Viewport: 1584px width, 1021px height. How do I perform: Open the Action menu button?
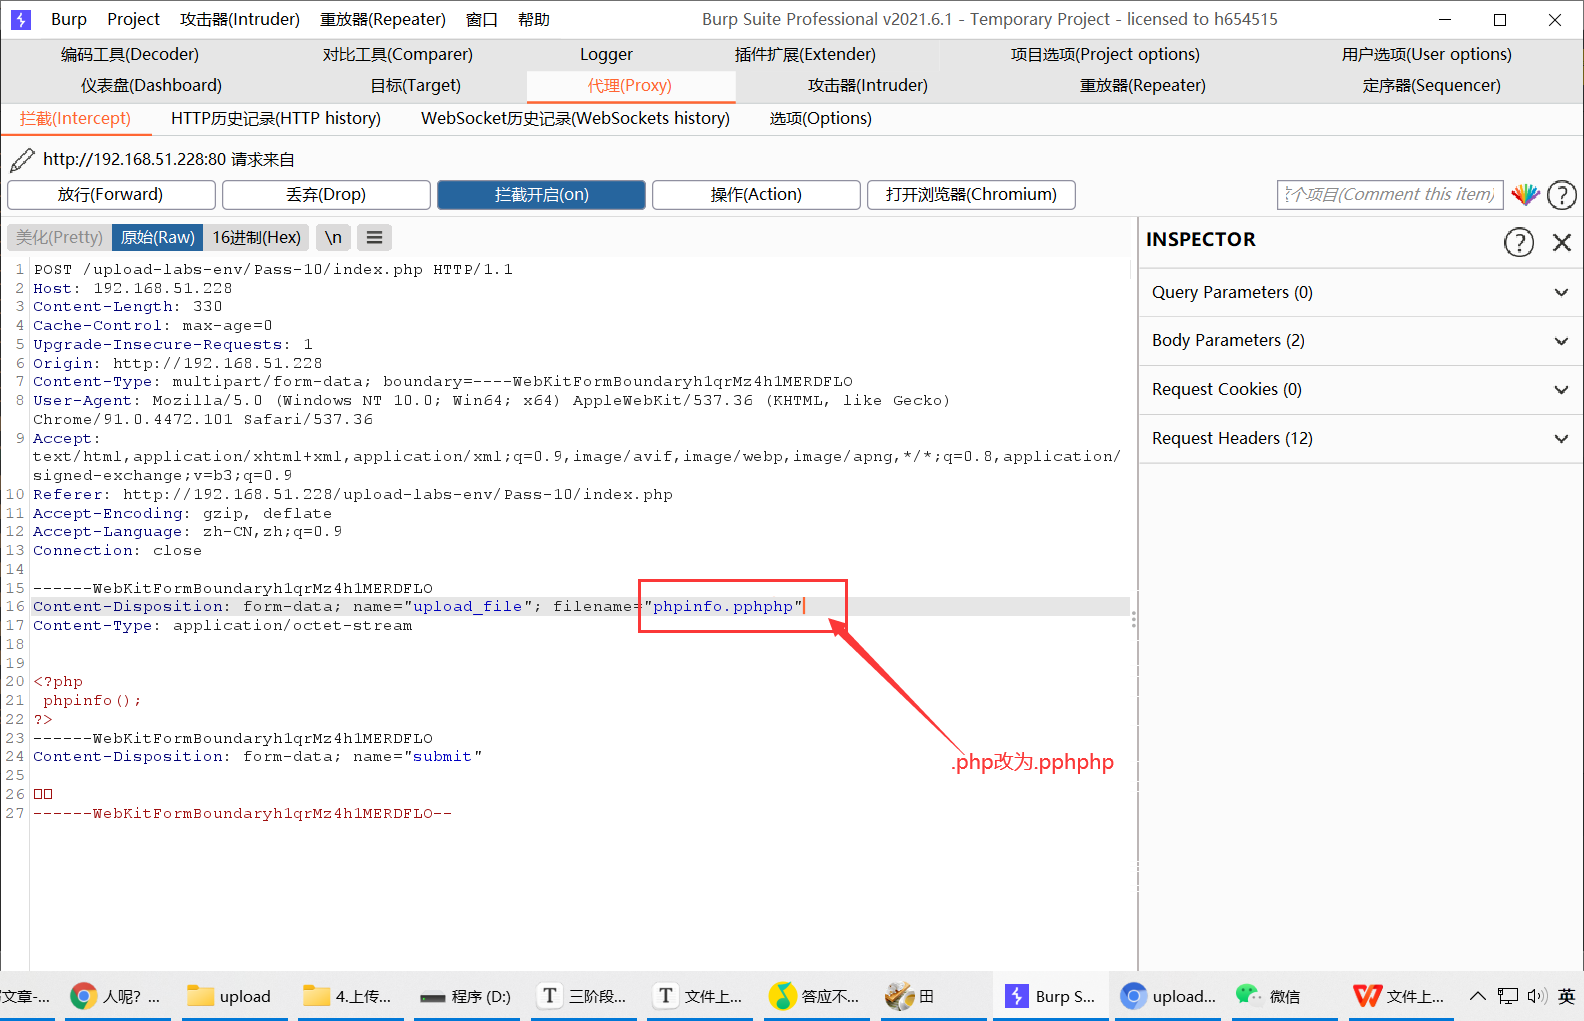756,194
